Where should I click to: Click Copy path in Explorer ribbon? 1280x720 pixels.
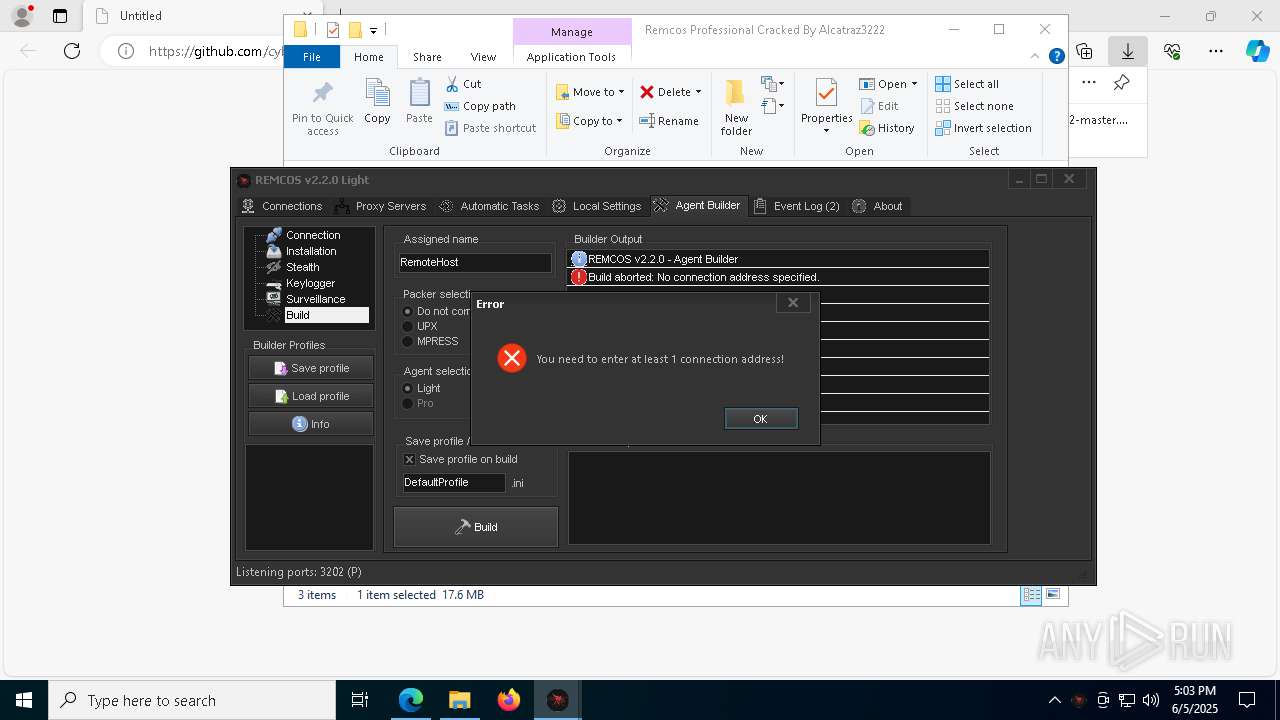pos(480,106)
